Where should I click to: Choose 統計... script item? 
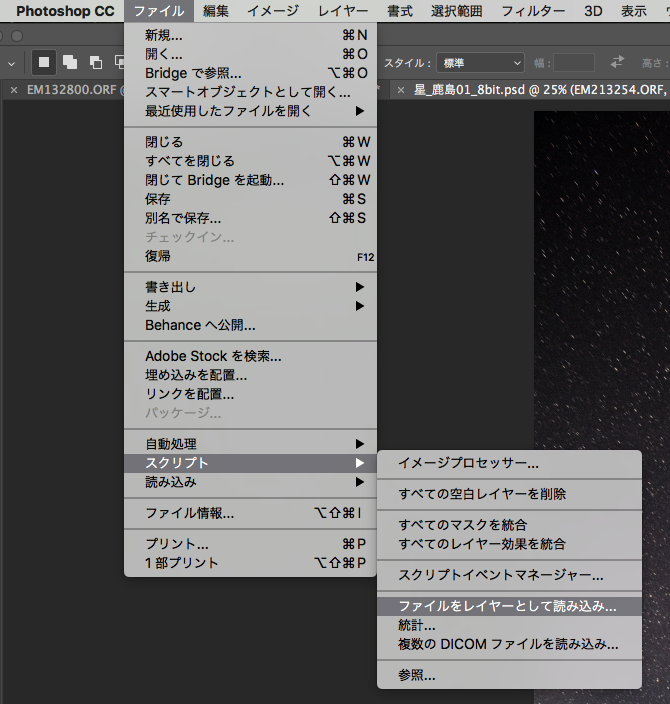(509, 625)
